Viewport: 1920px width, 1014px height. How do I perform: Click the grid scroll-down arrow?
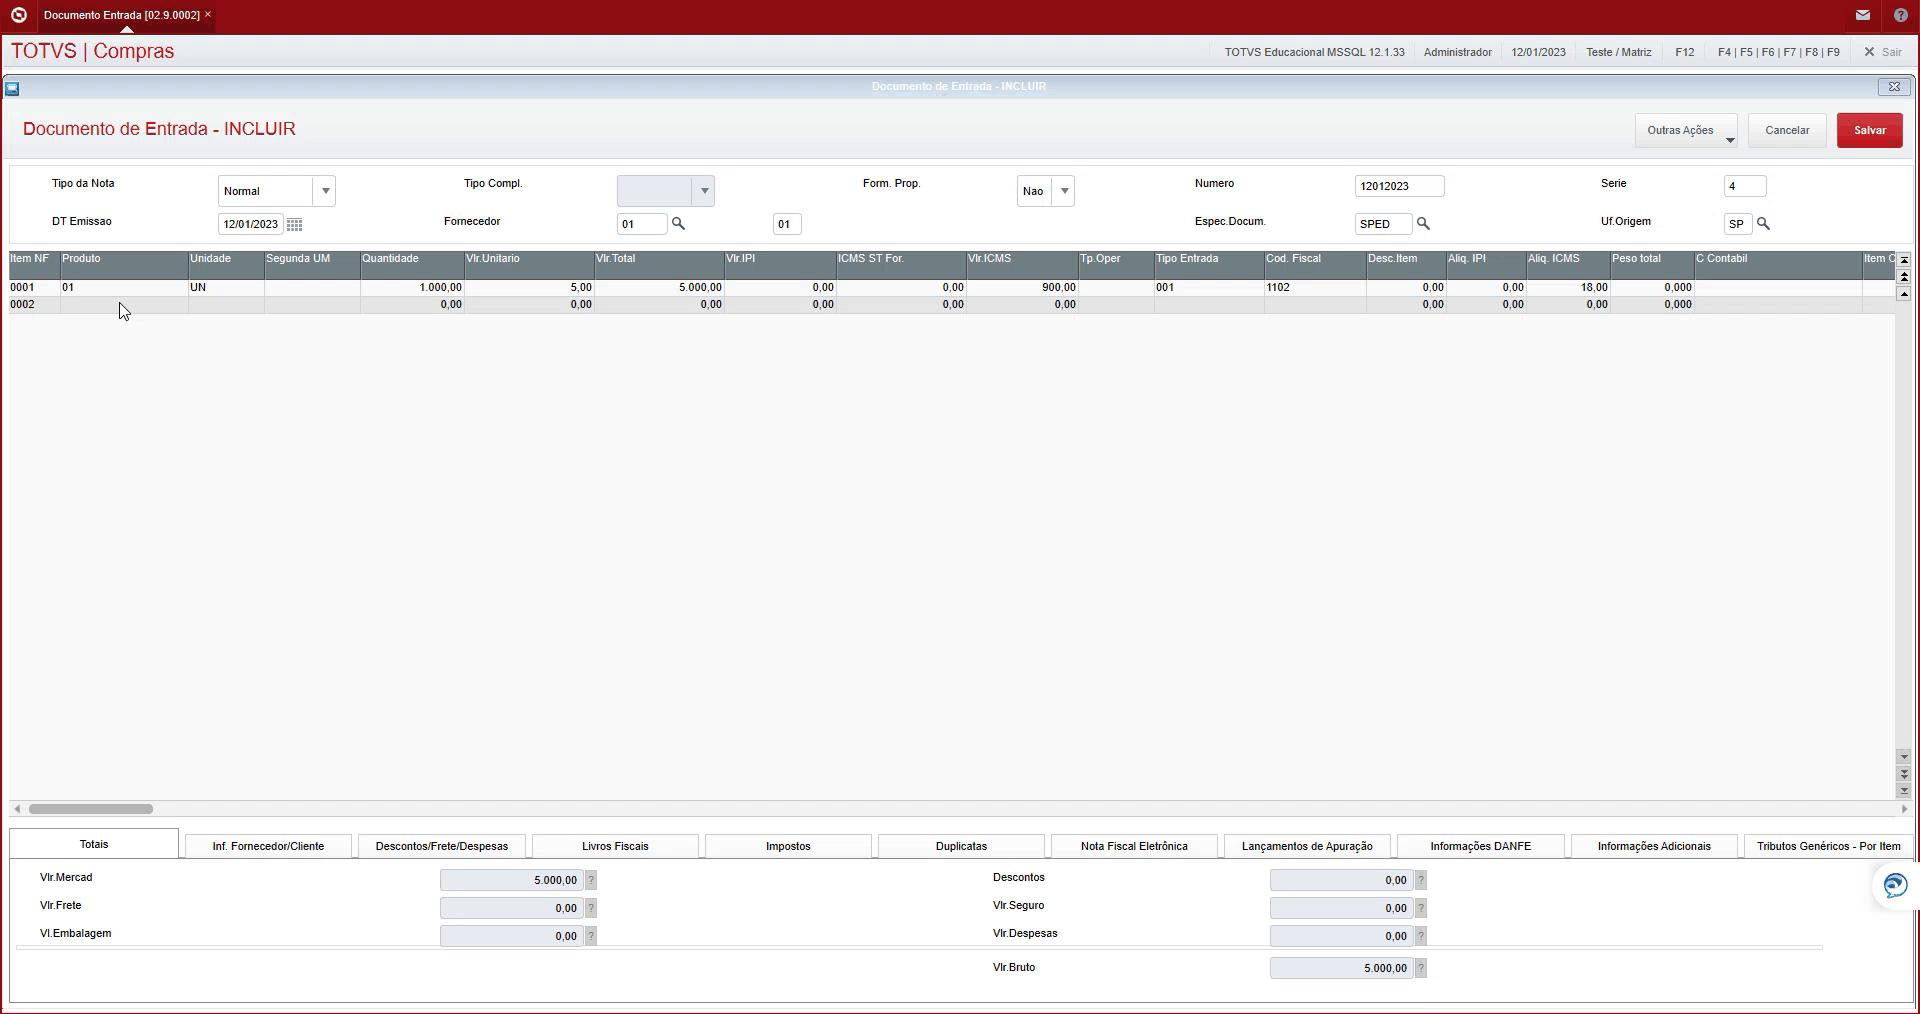click(x=1904, y=757)
